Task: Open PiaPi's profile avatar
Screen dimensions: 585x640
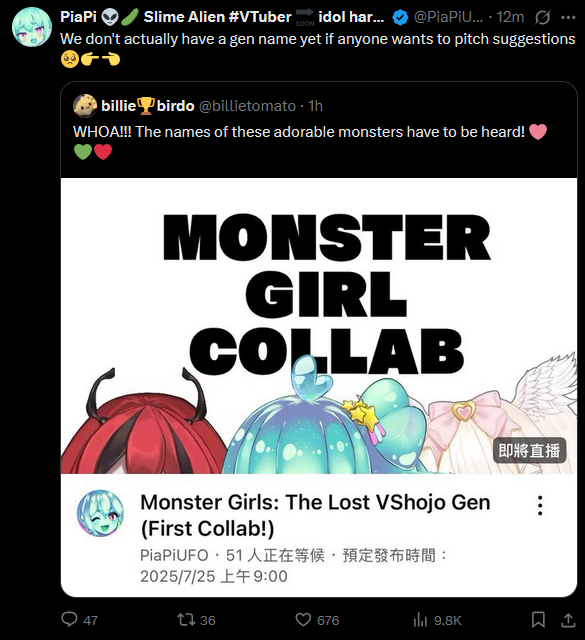Action: pyautogui.click(x=32, y=27)
